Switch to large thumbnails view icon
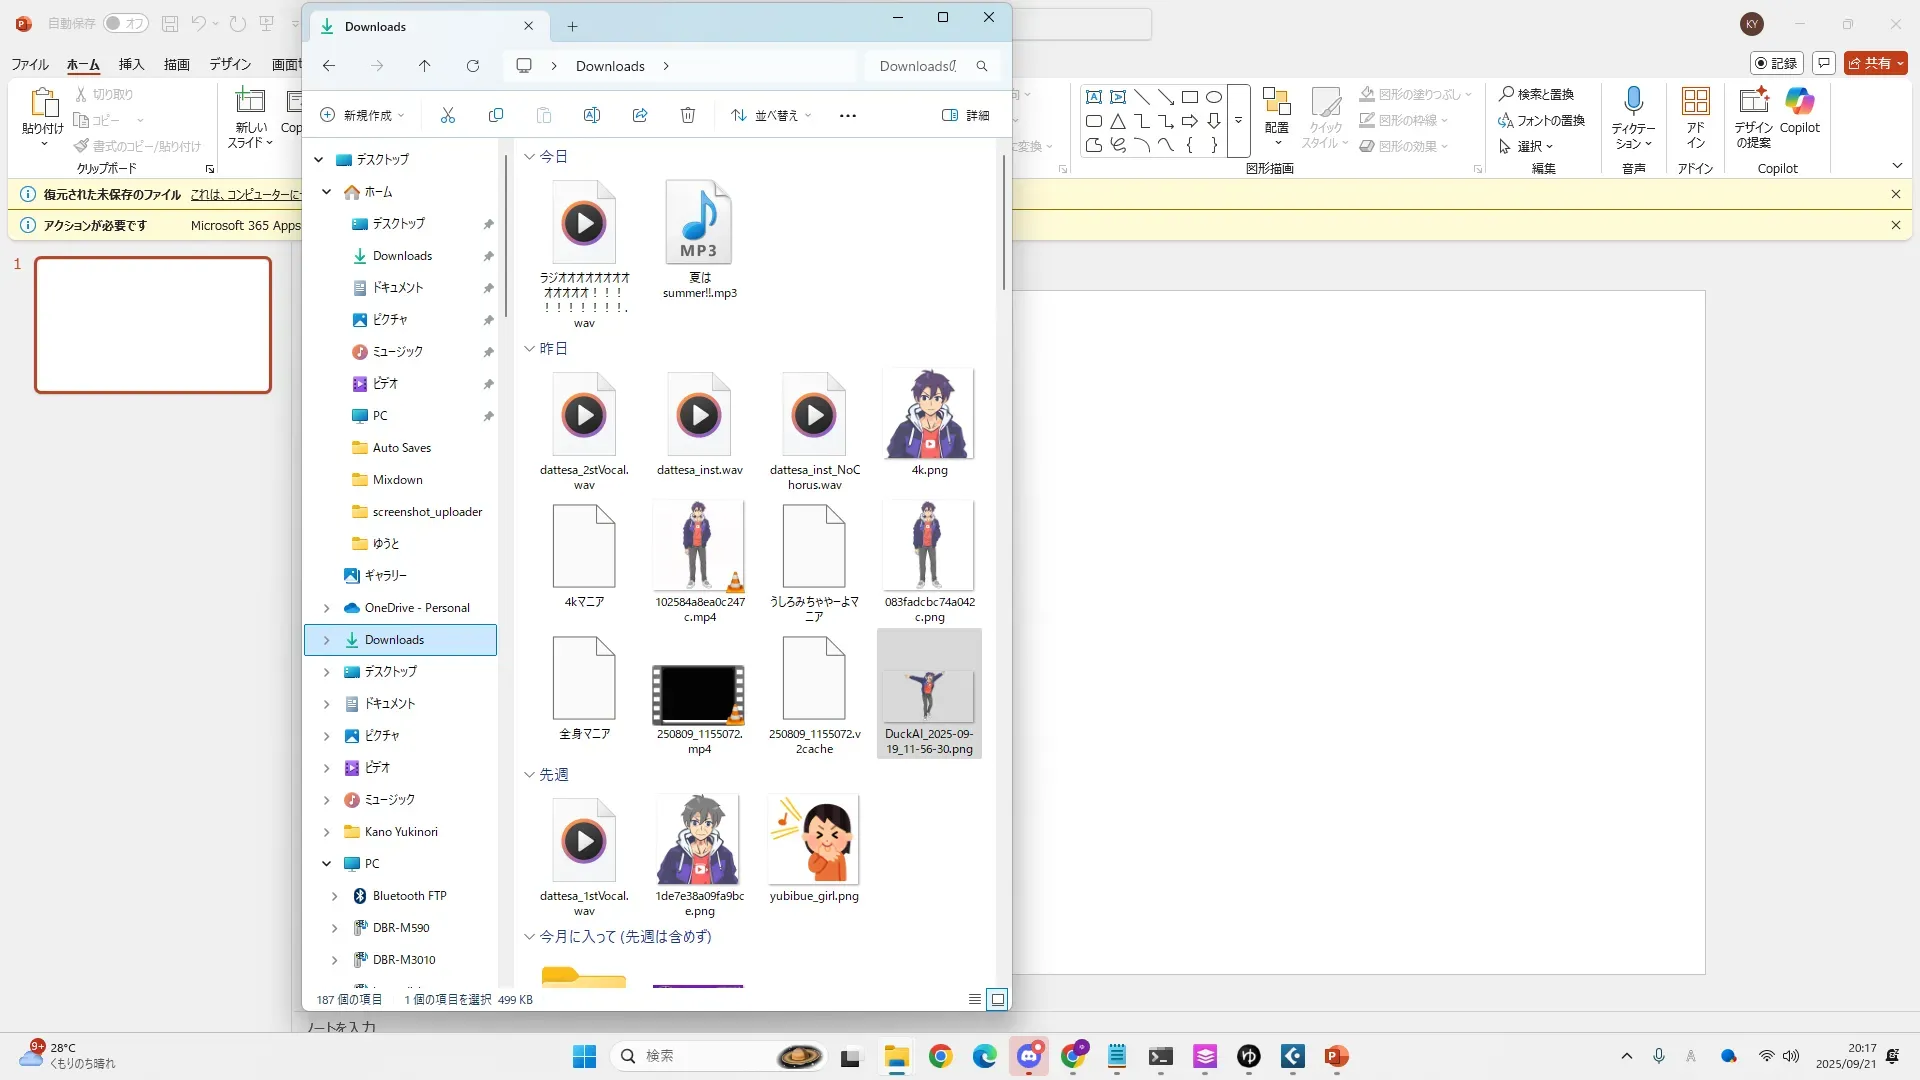Viewport: 1920px width, 1080px height. point(997,999)
